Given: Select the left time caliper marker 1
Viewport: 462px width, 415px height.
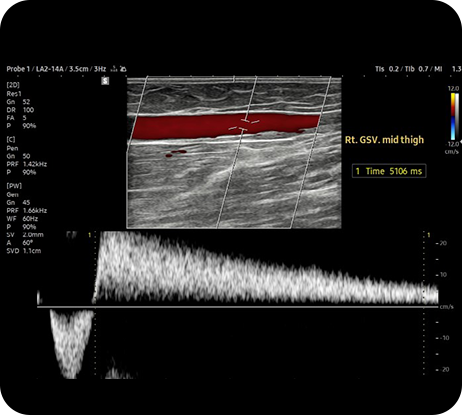Looking at the screenshot, I should (x=89, y=235).
